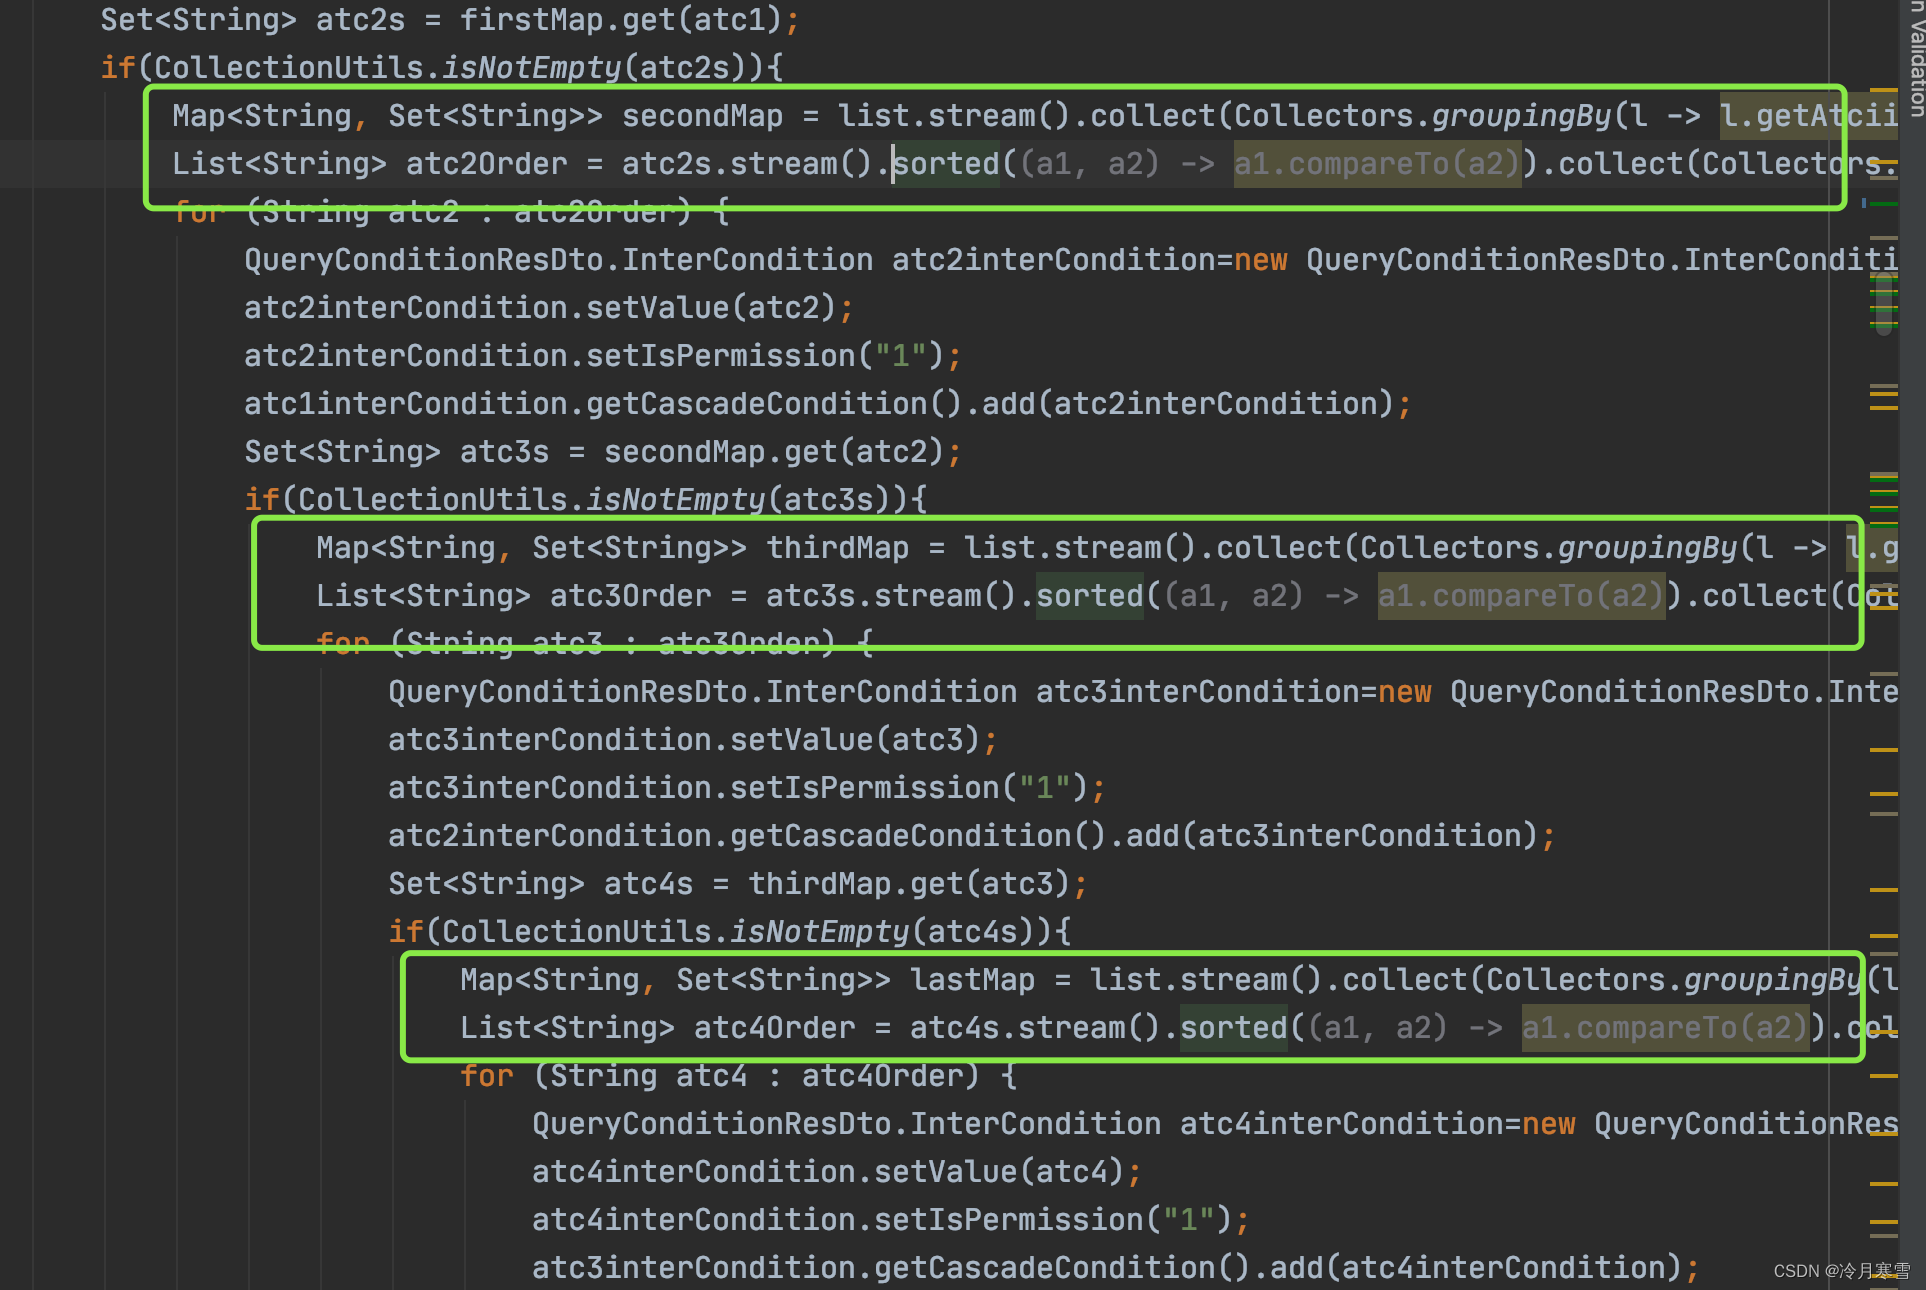Click 'sorted' in the atc3Order line
Screen dimensions: 1926x1290
(1089, 596)
